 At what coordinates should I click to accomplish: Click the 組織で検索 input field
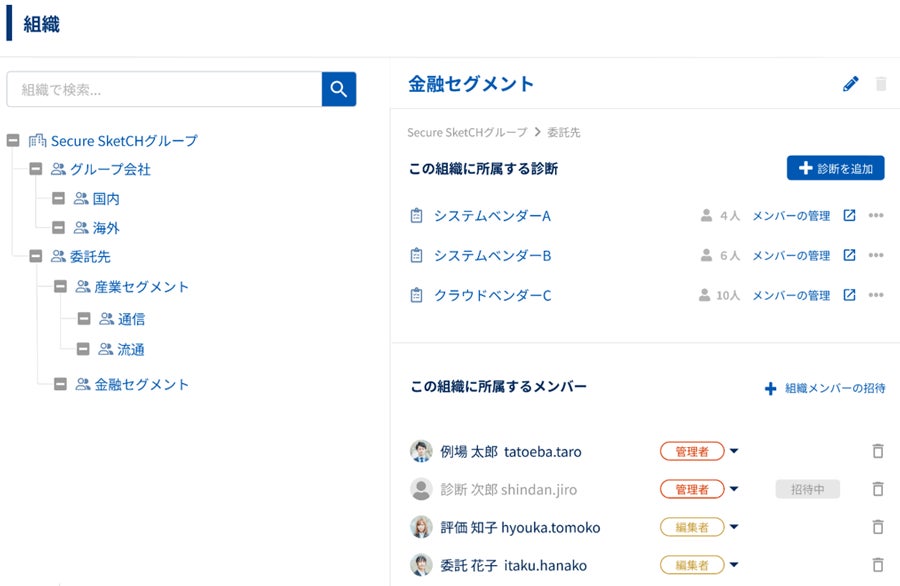164,89
